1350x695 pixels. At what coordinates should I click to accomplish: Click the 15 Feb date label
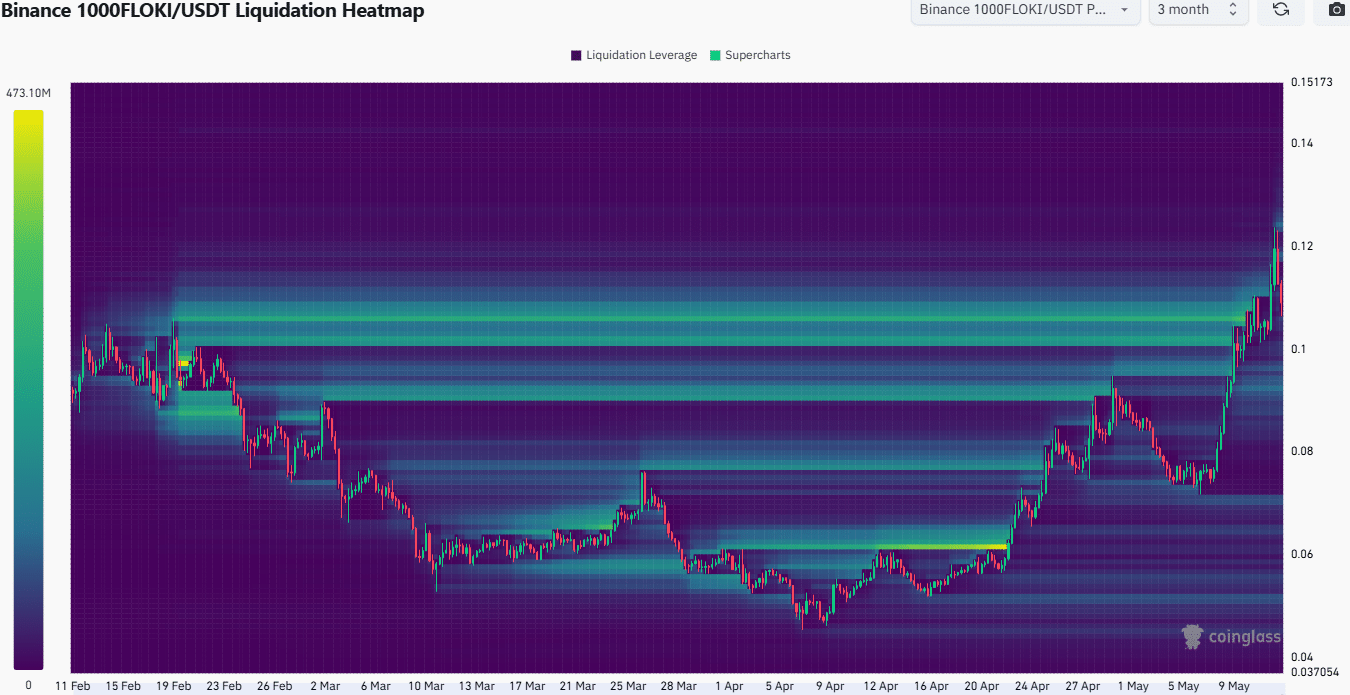[124, 686]
